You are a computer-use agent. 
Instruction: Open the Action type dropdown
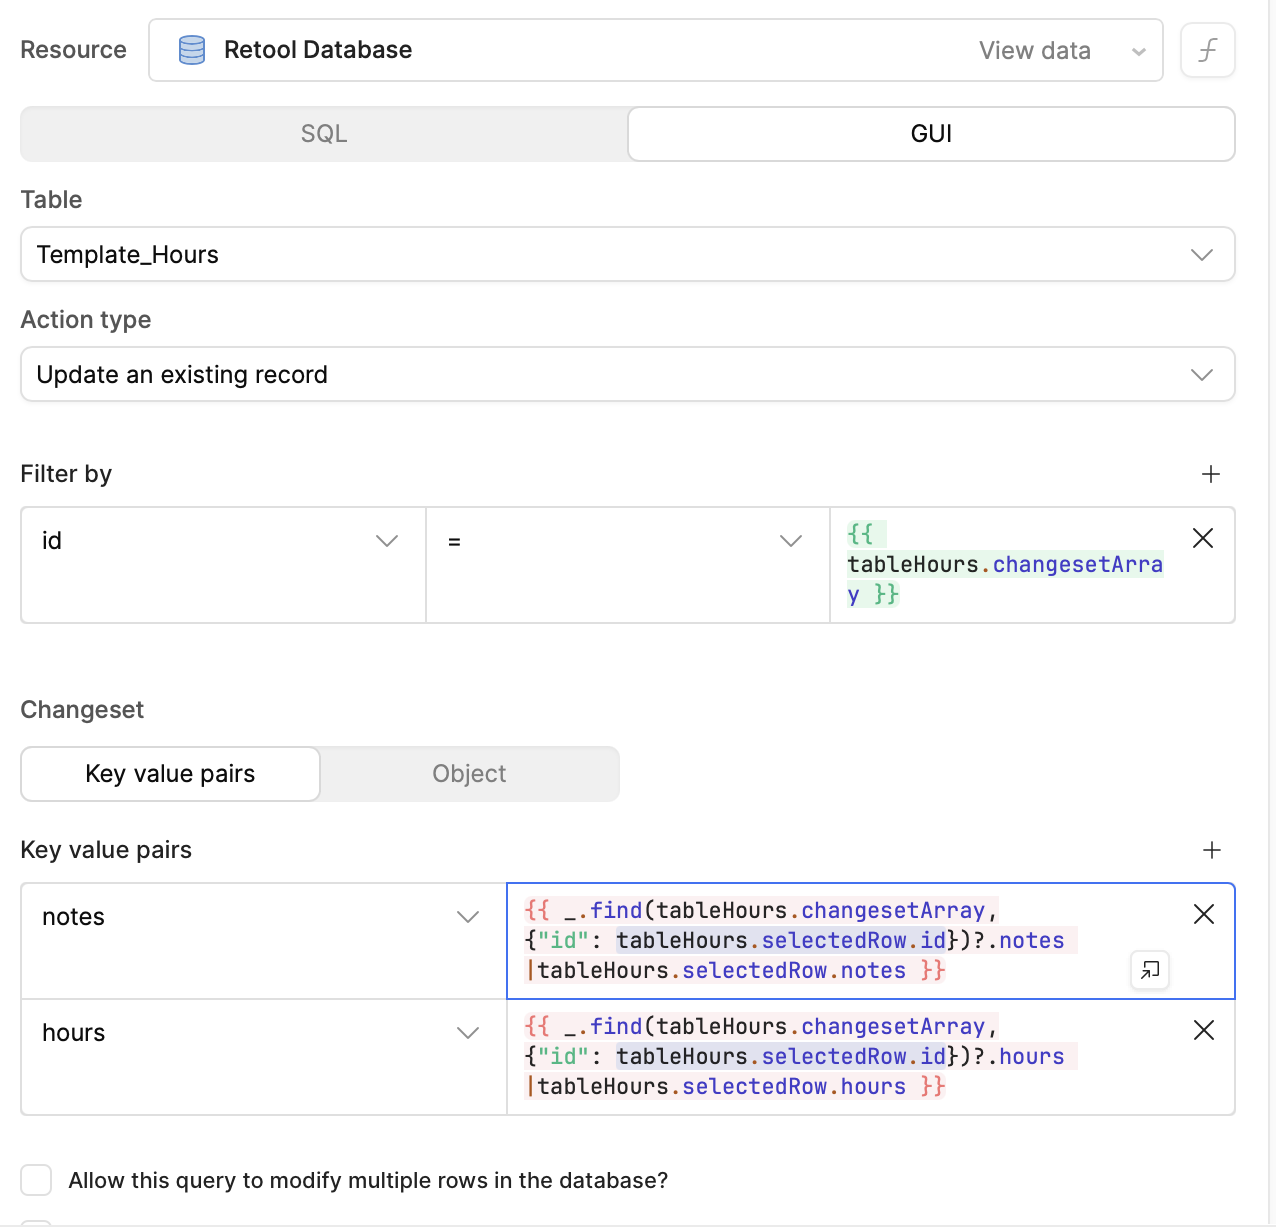click(x=627, y=375)
